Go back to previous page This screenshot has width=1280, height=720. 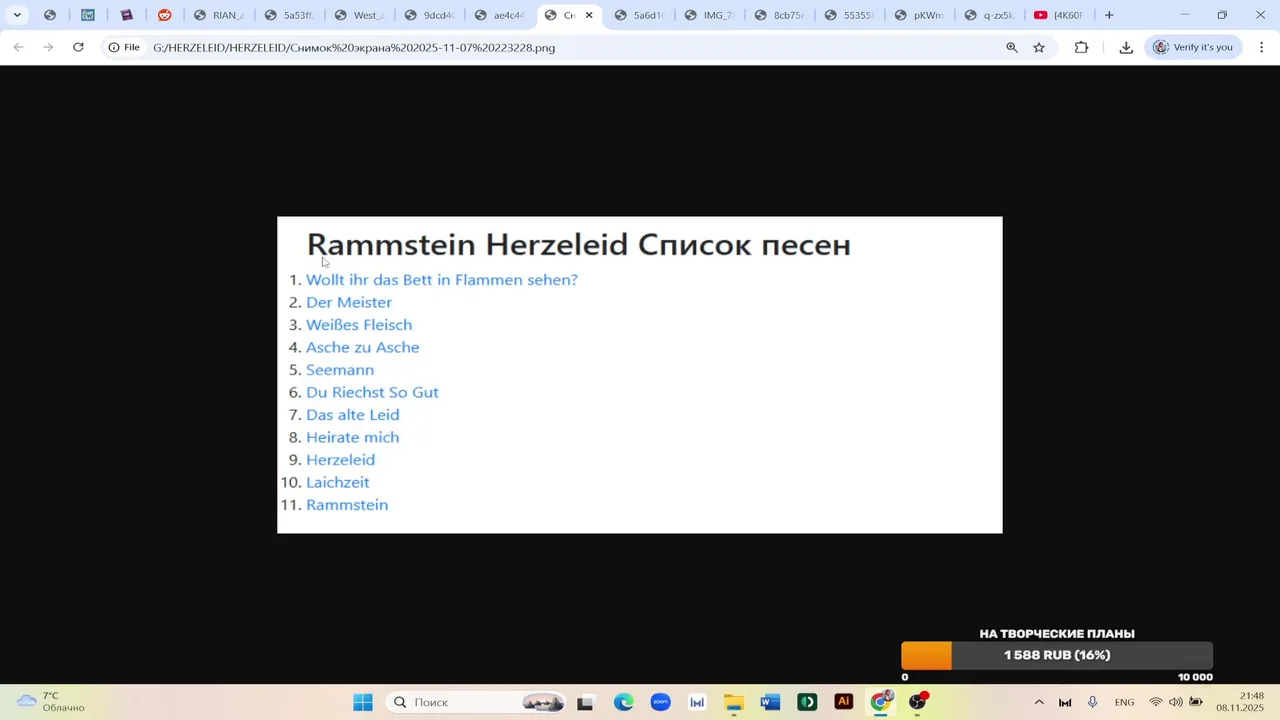18,47
